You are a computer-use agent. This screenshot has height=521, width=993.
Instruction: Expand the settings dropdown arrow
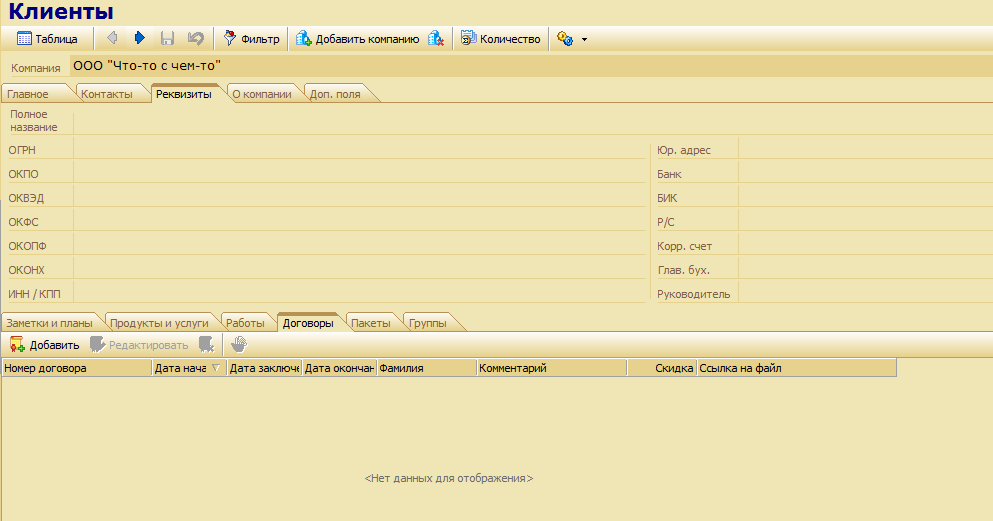click(584, 39)
